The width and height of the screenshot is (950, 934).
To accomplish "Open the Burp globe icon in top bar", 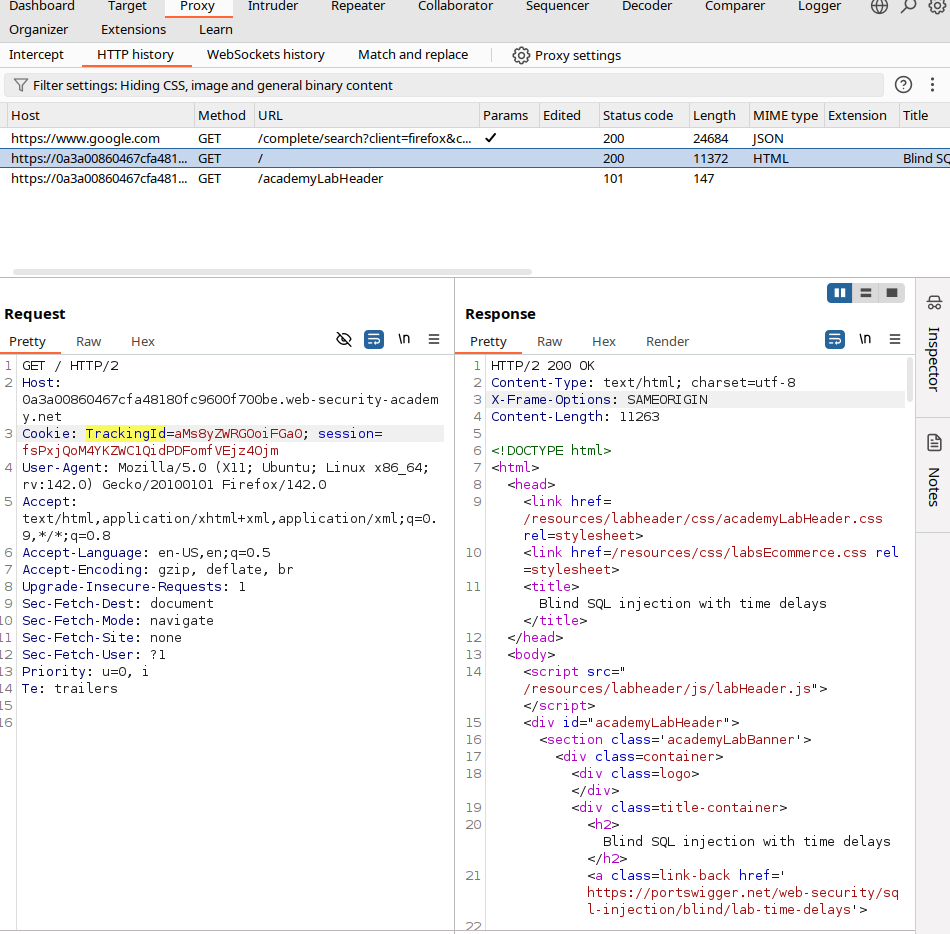I will click(879, 7).
